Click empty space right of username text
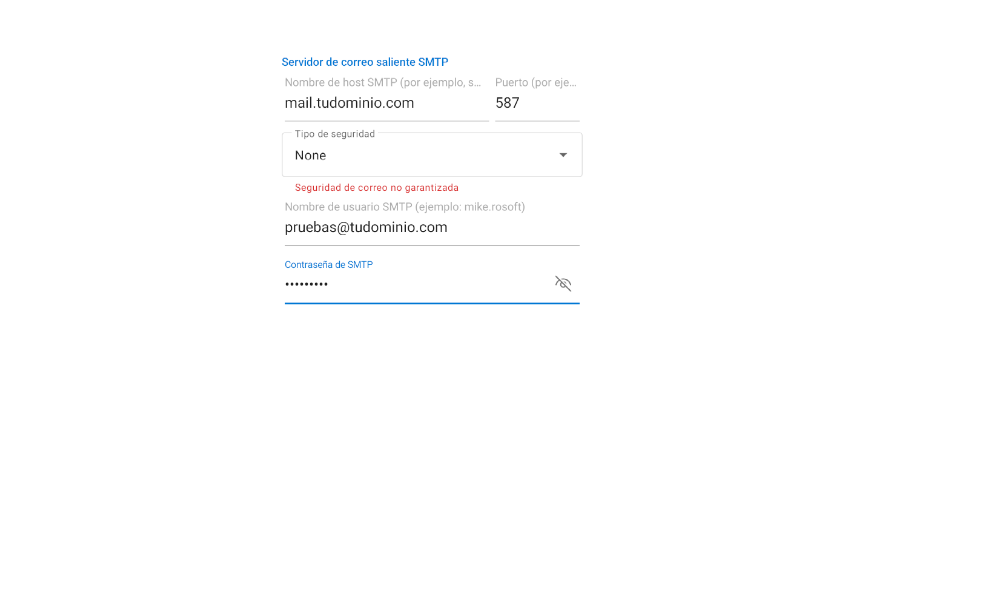Screen dimensions: 1000x600 click(513, 228)
